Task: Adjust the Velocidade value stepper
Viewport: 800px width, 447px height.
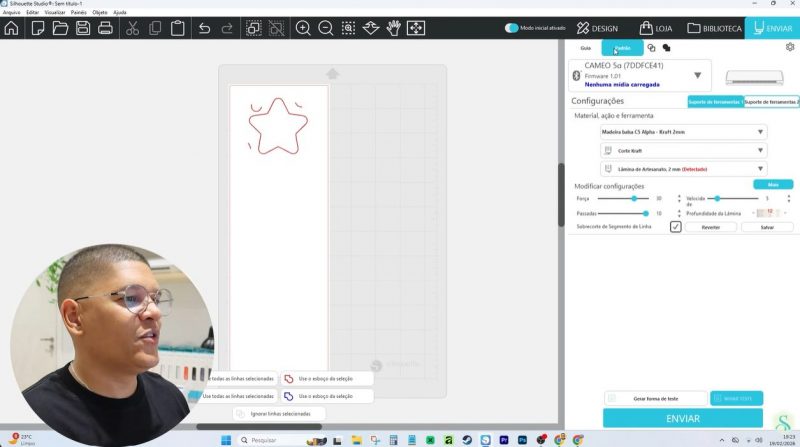Action: click(x=789, y=198)
